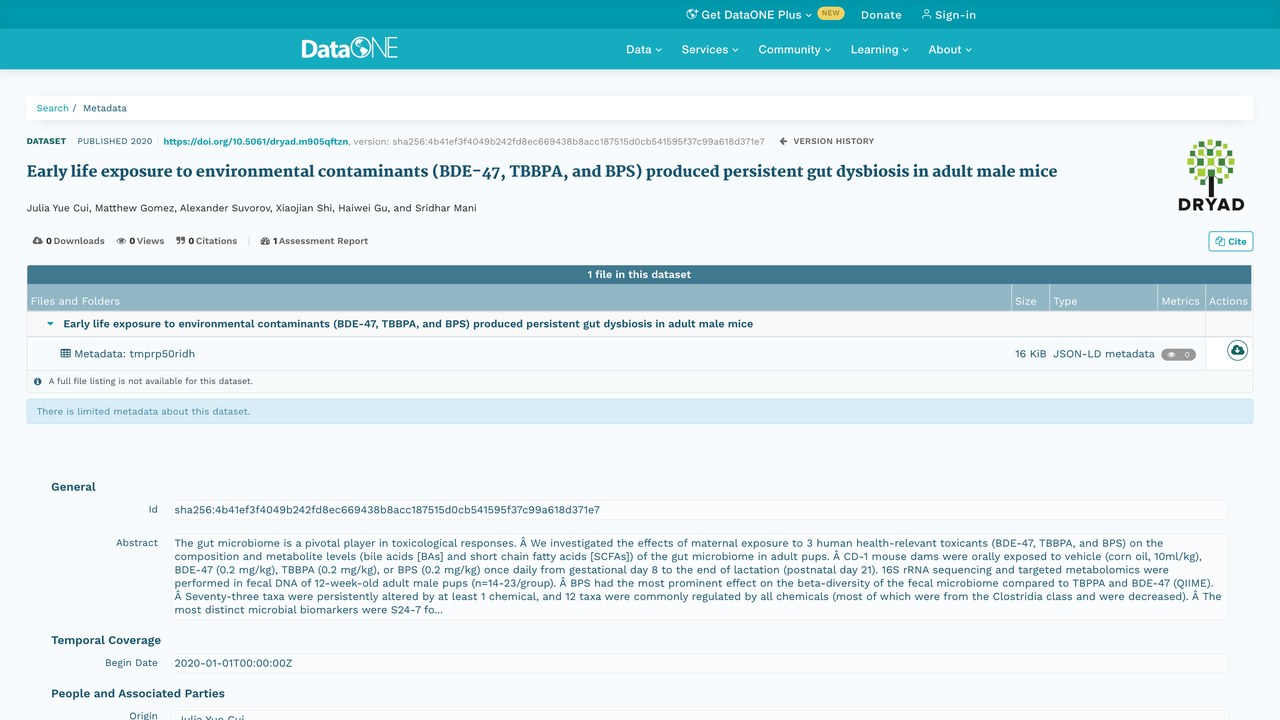Click the 16 KiB size cell
This screenshot has height=720, width=1280.
(1031, 354)
